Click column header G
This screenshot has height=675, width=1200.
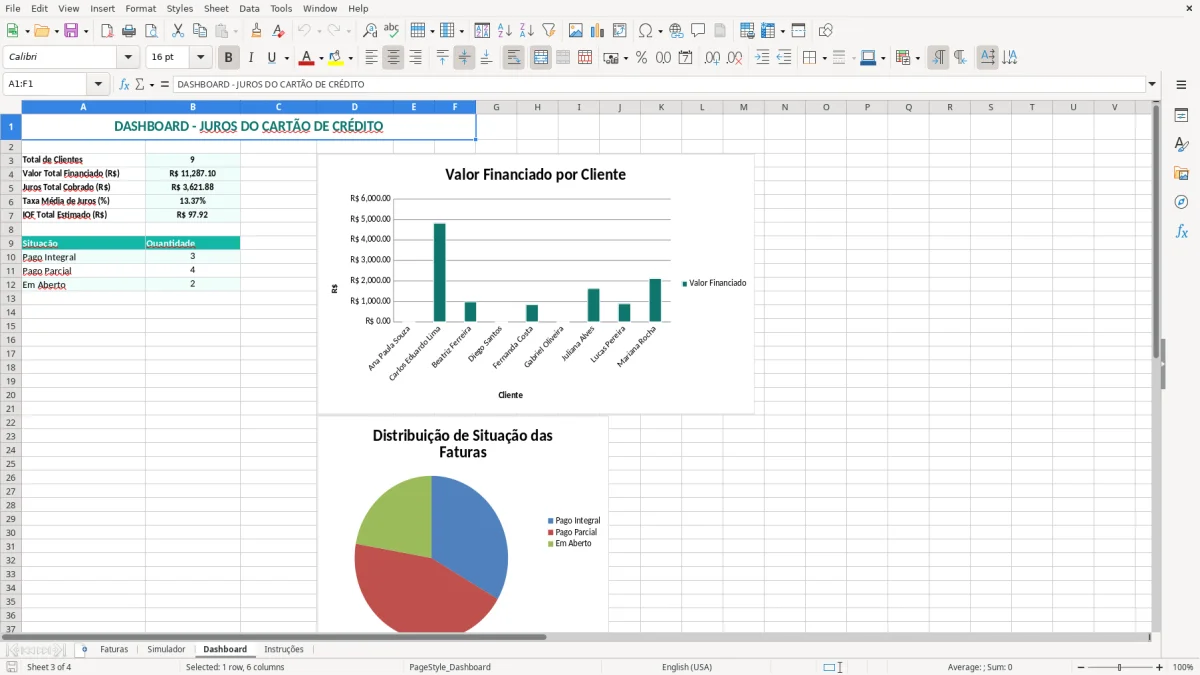(496, 107)
